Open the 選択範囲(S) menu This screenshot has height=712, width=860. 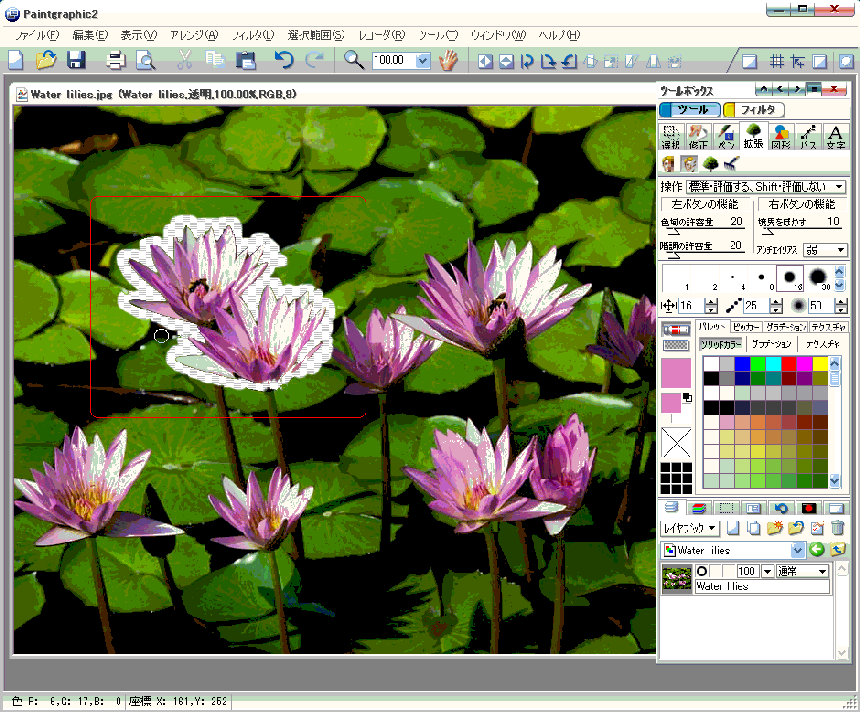tap(316, 35)
